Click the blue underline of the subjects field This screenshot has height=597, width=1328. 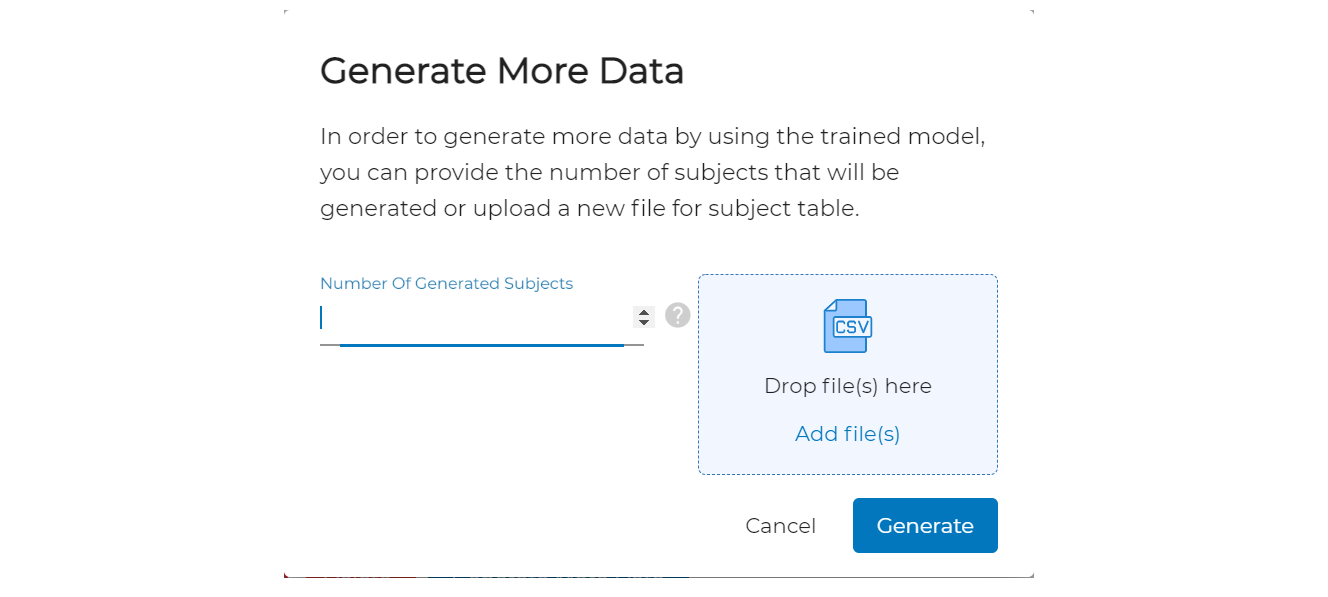point(482,345)
